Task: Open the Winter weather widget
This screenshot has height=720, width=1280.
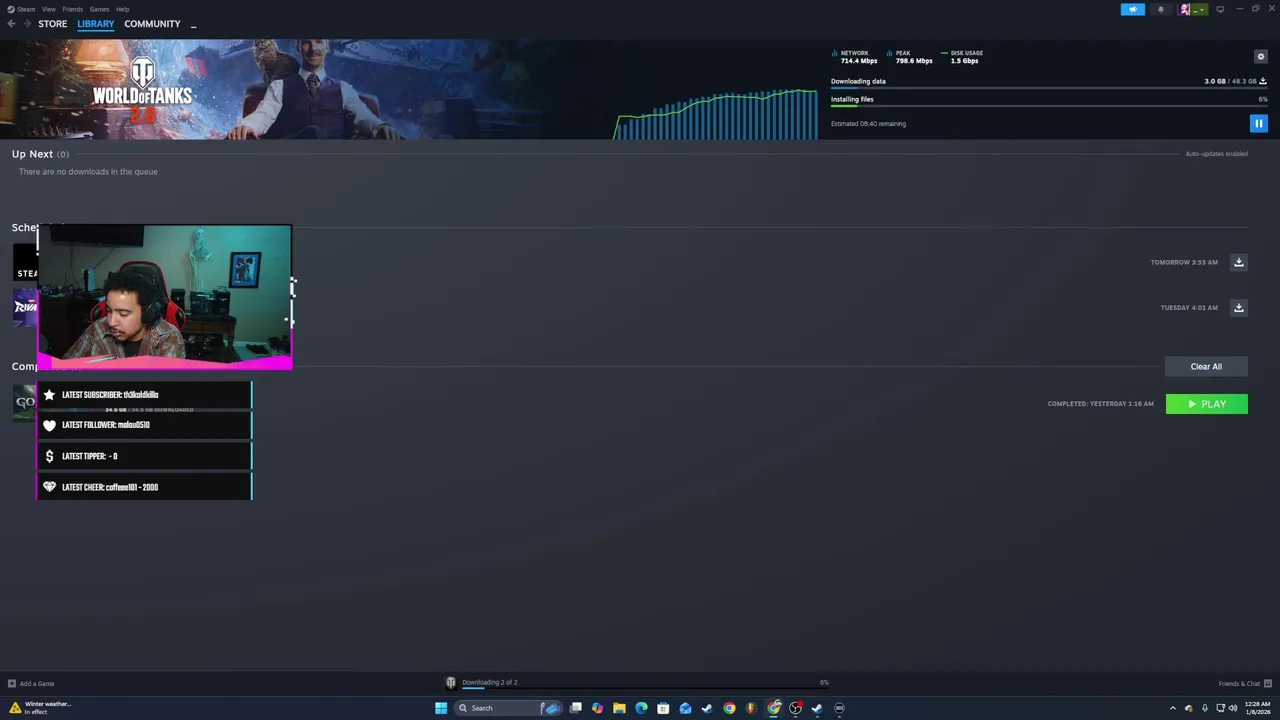Action: click(40, 708)
